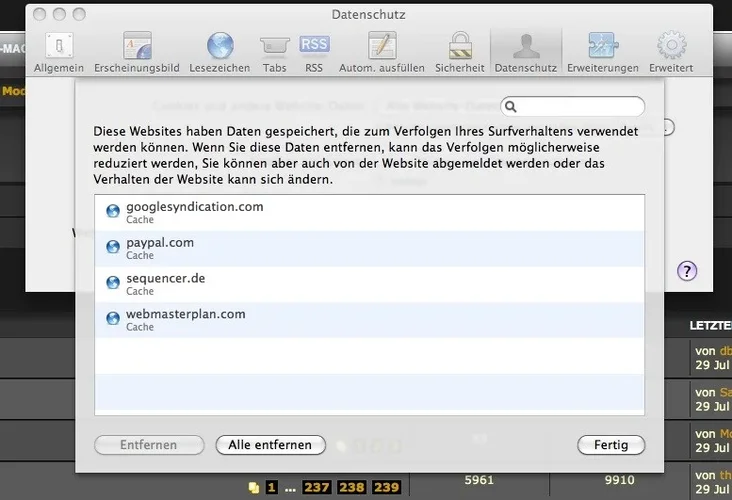The width and height of the screenshot is (732, 500).
Task: Select the paypal.com entry
Action: point(369,249)
